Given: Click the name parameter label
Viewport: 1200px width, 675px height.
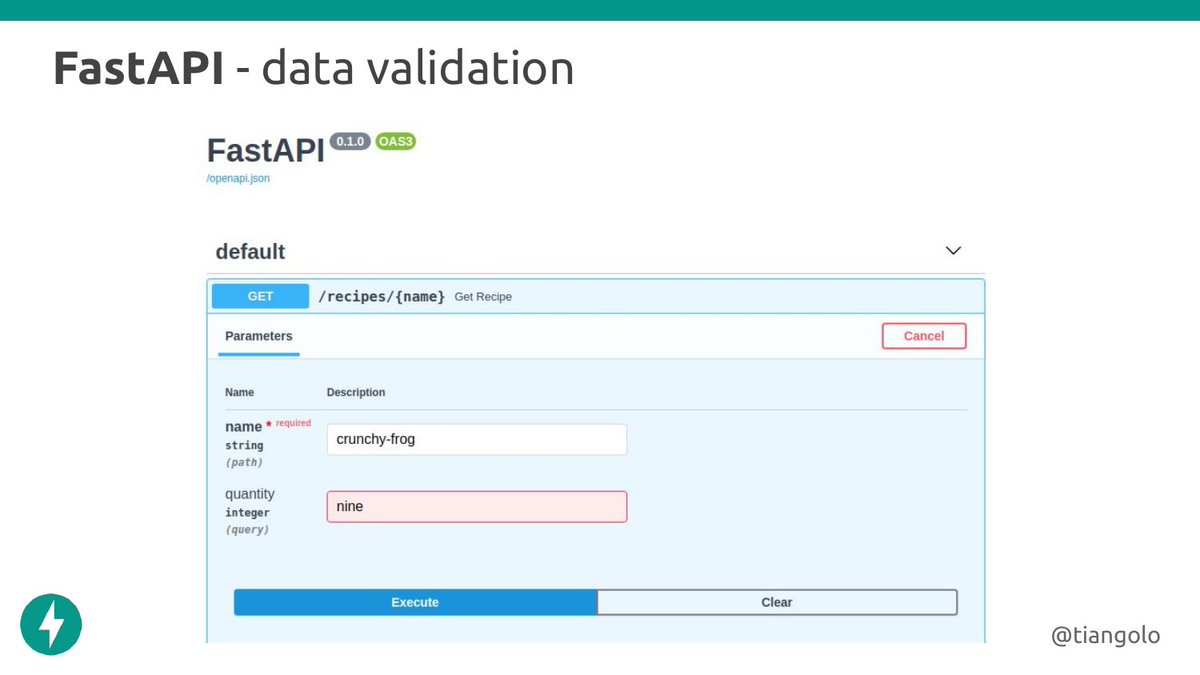Looking at the screenshot, I should point(243,427).
